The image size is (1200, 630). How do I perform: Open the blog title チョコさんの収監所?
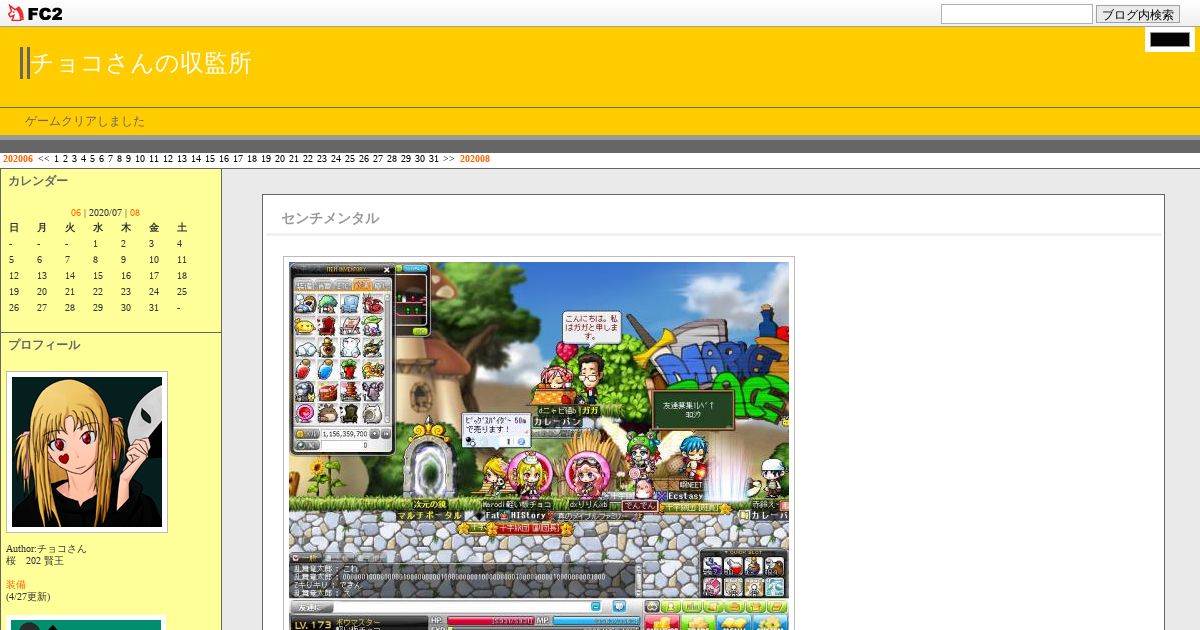pyautogui.click(x=141, y=63)
